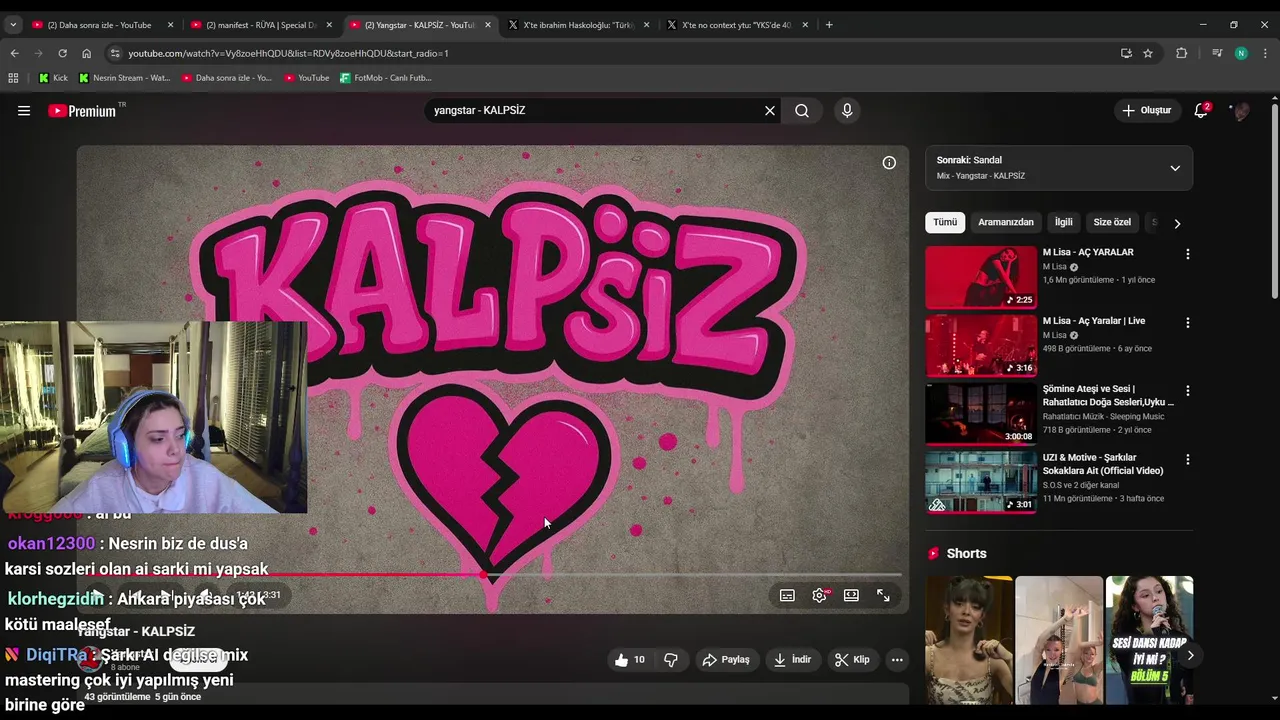This screenshot has height=720, width=1280.
Task: Open more actions ellipsis below the video
Action: tap(897, 660)
